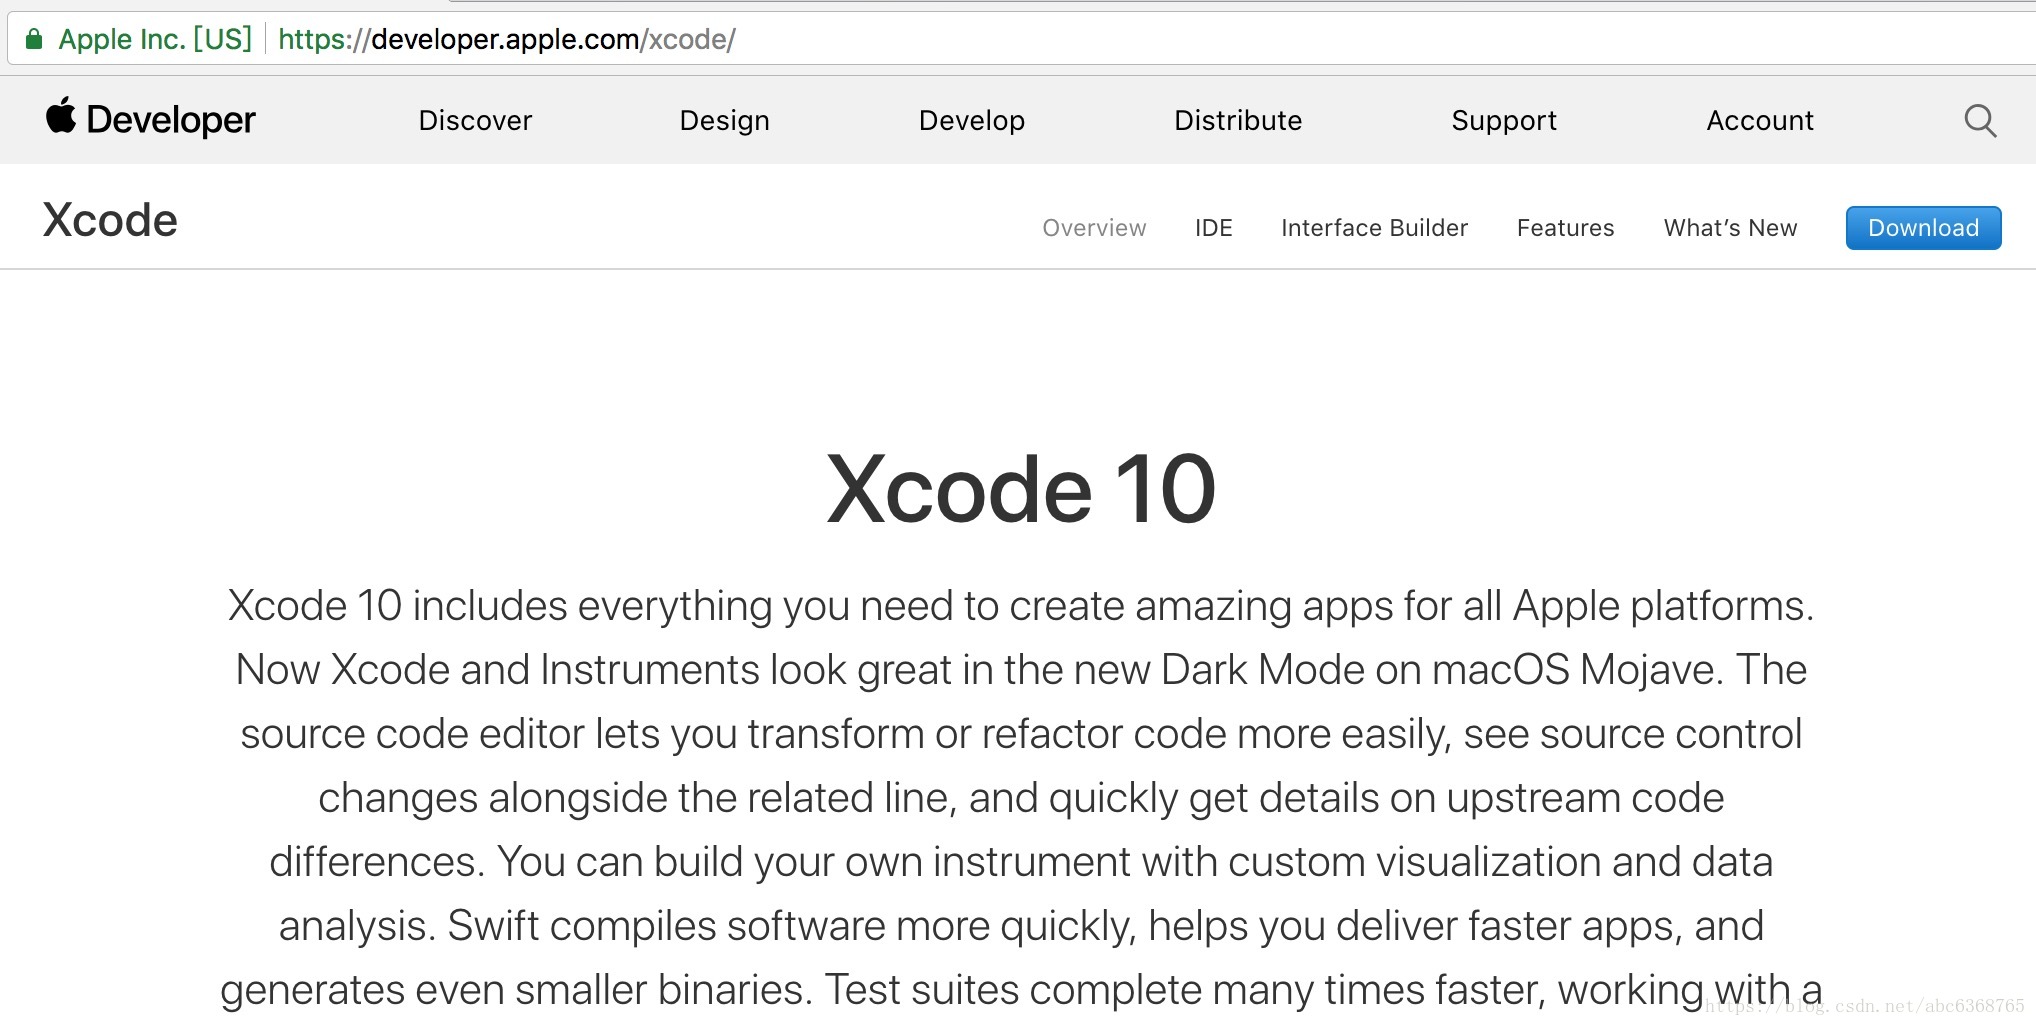Select the Features tab
Image resolution: width=2036 pixels, height=1026 pixels.
pyautogui.click(x=1564, y=227)
